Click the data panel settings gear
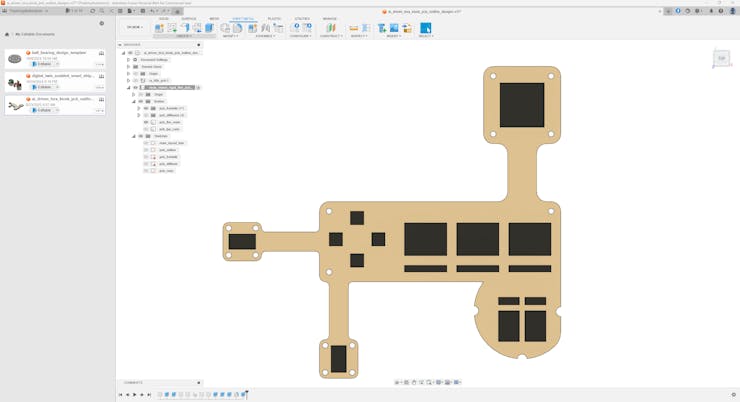 point(101,23)
